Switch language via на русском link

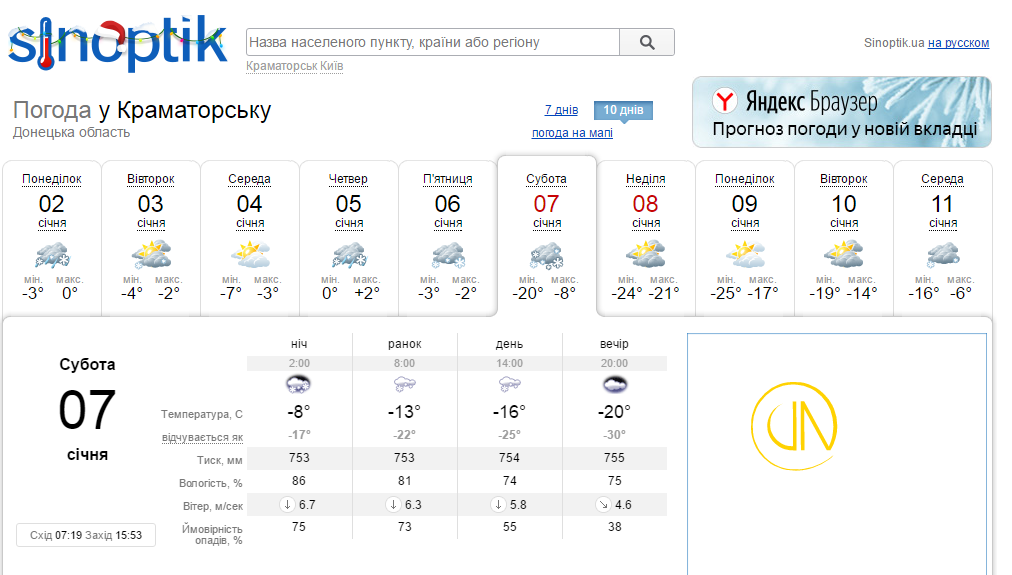958,43
